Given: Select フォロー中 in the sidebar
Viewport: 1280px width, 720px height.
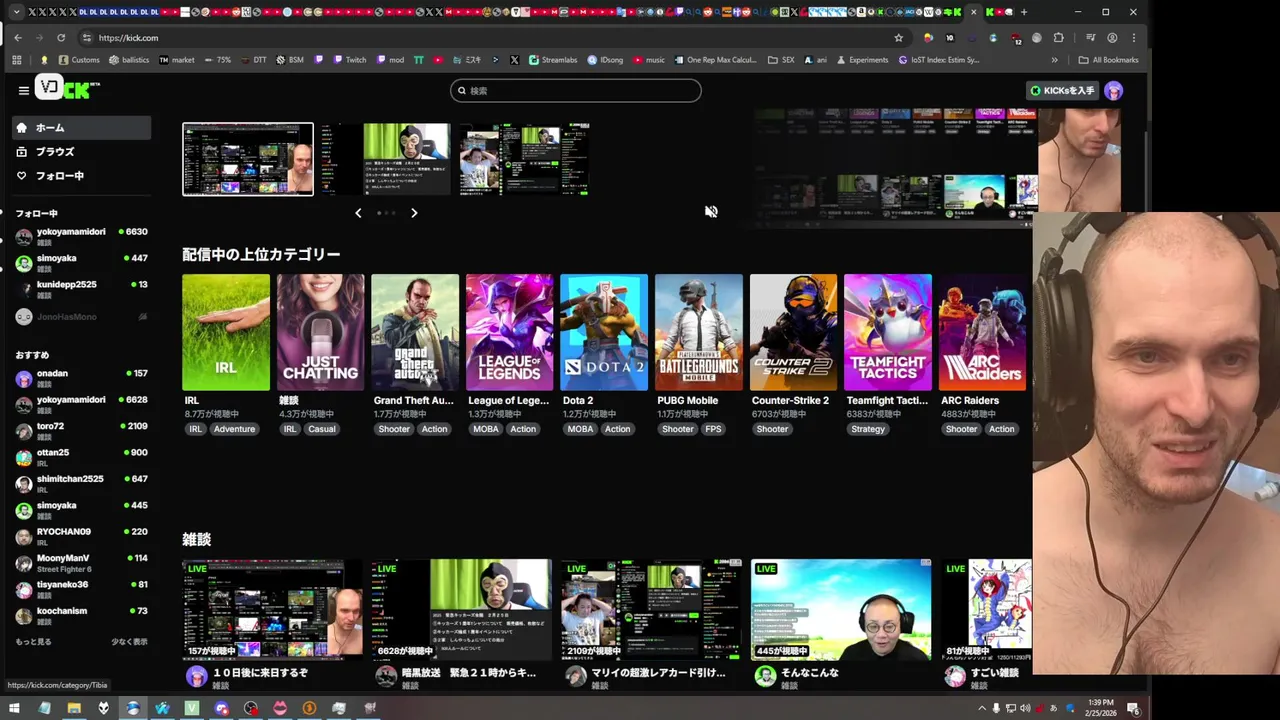Looking at the screenshot, I should pos(81,176).
